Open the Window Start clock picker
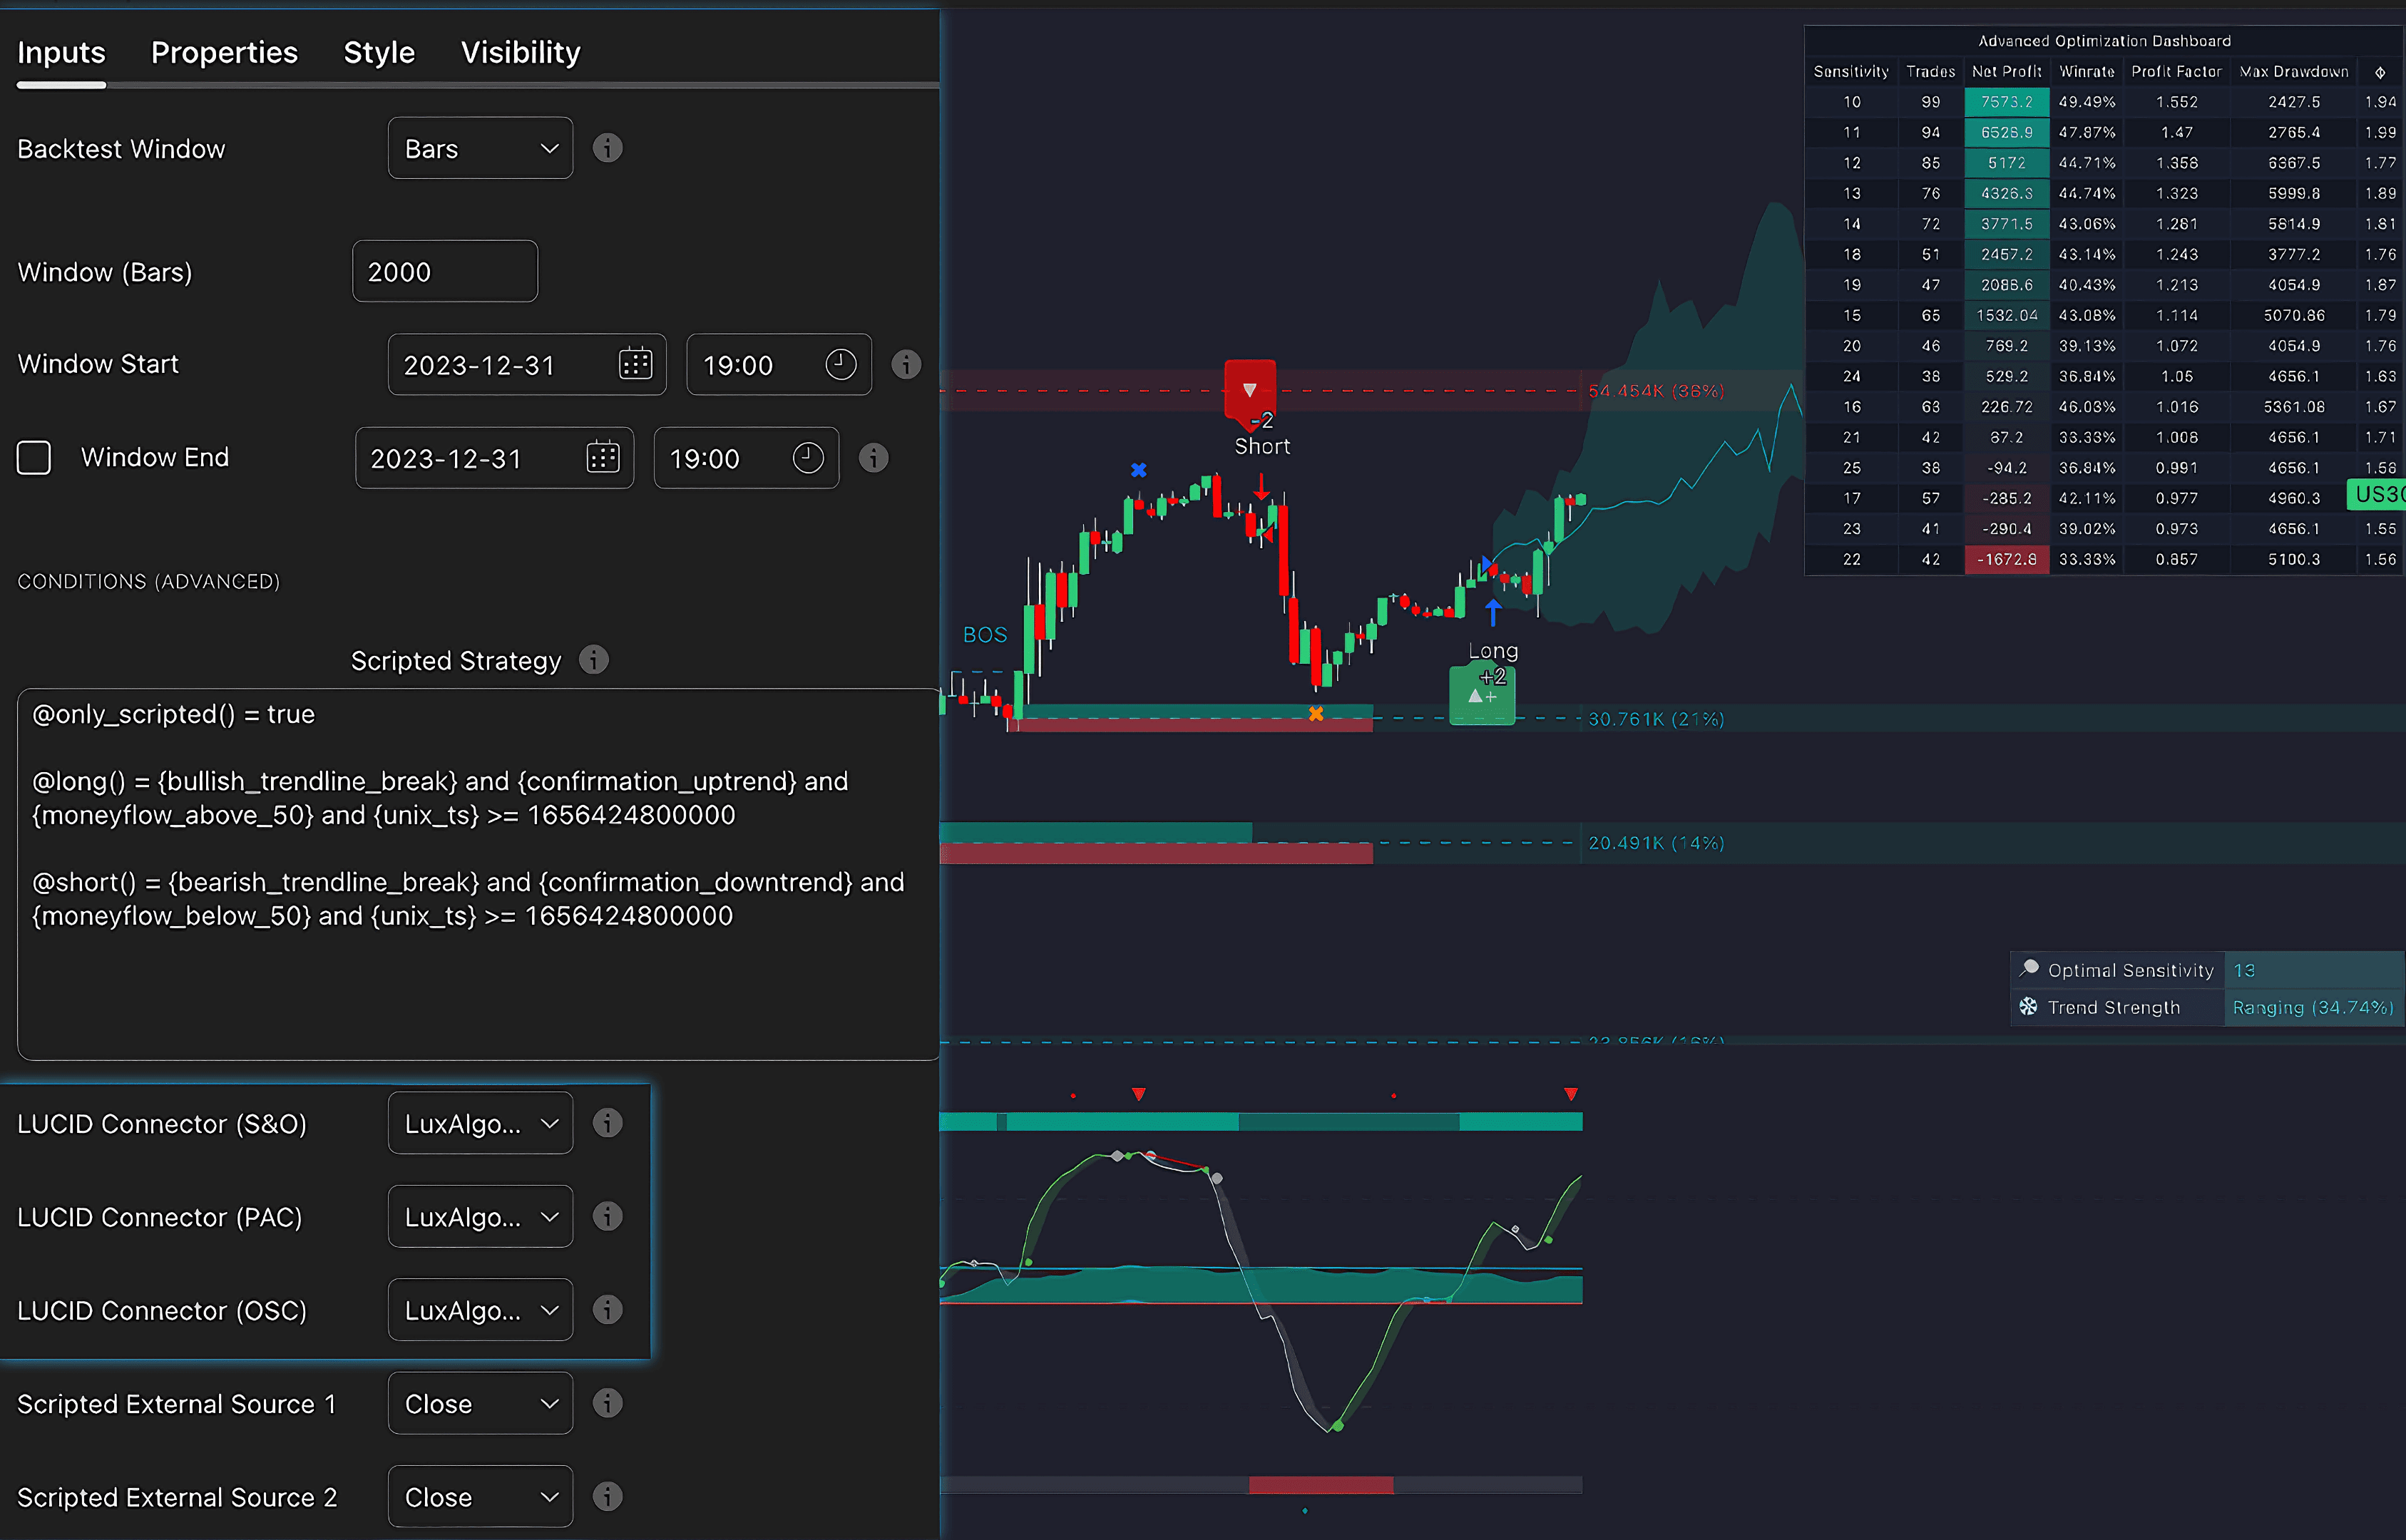The height and width of the screenshot is (1540, 2406). 841,364
